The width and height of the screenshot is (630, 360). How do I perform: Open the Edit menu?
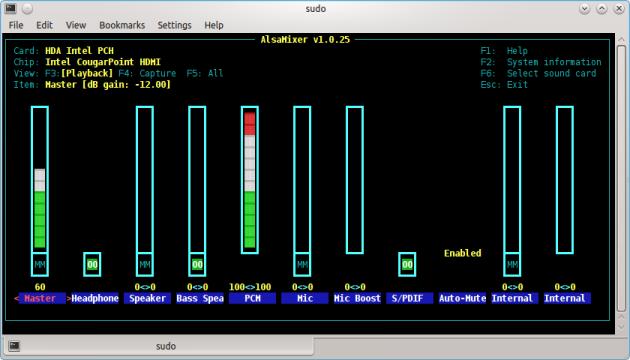pos(44,25)
